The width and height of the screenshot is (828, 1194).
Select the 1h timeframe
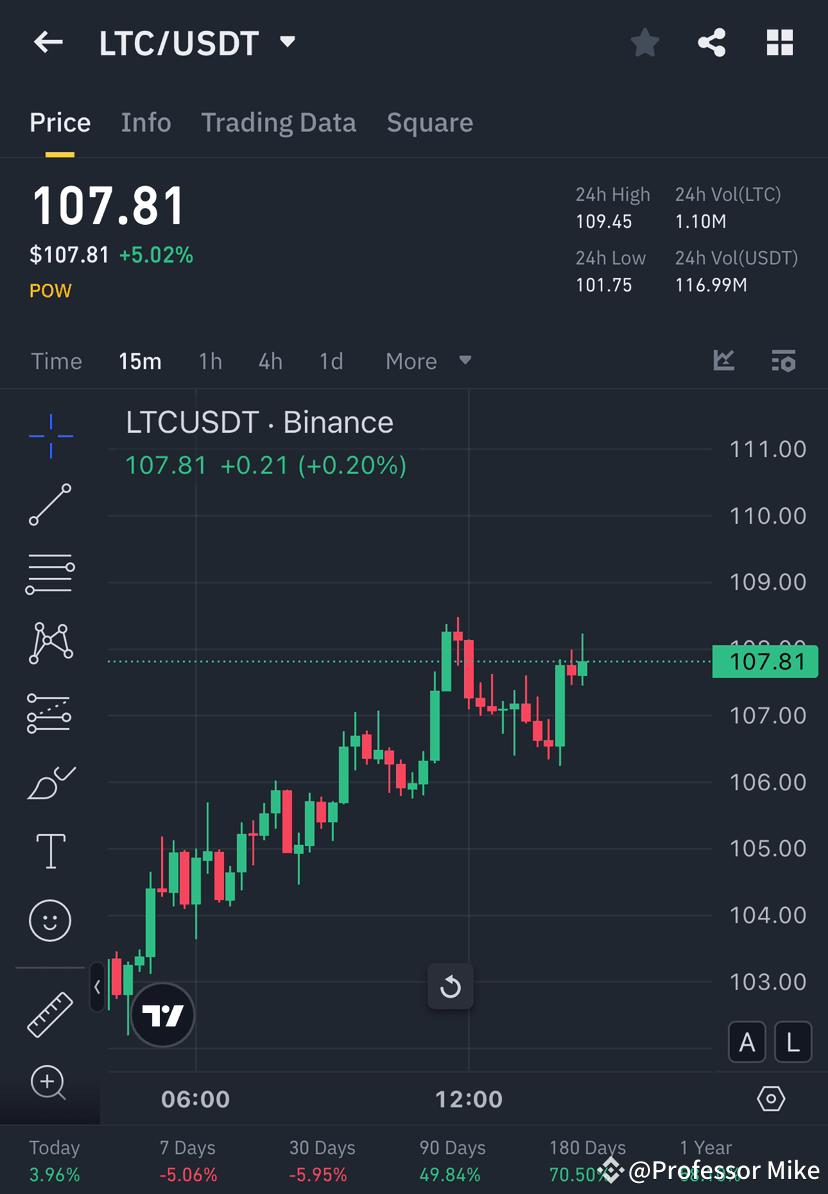tap(210, 361)
